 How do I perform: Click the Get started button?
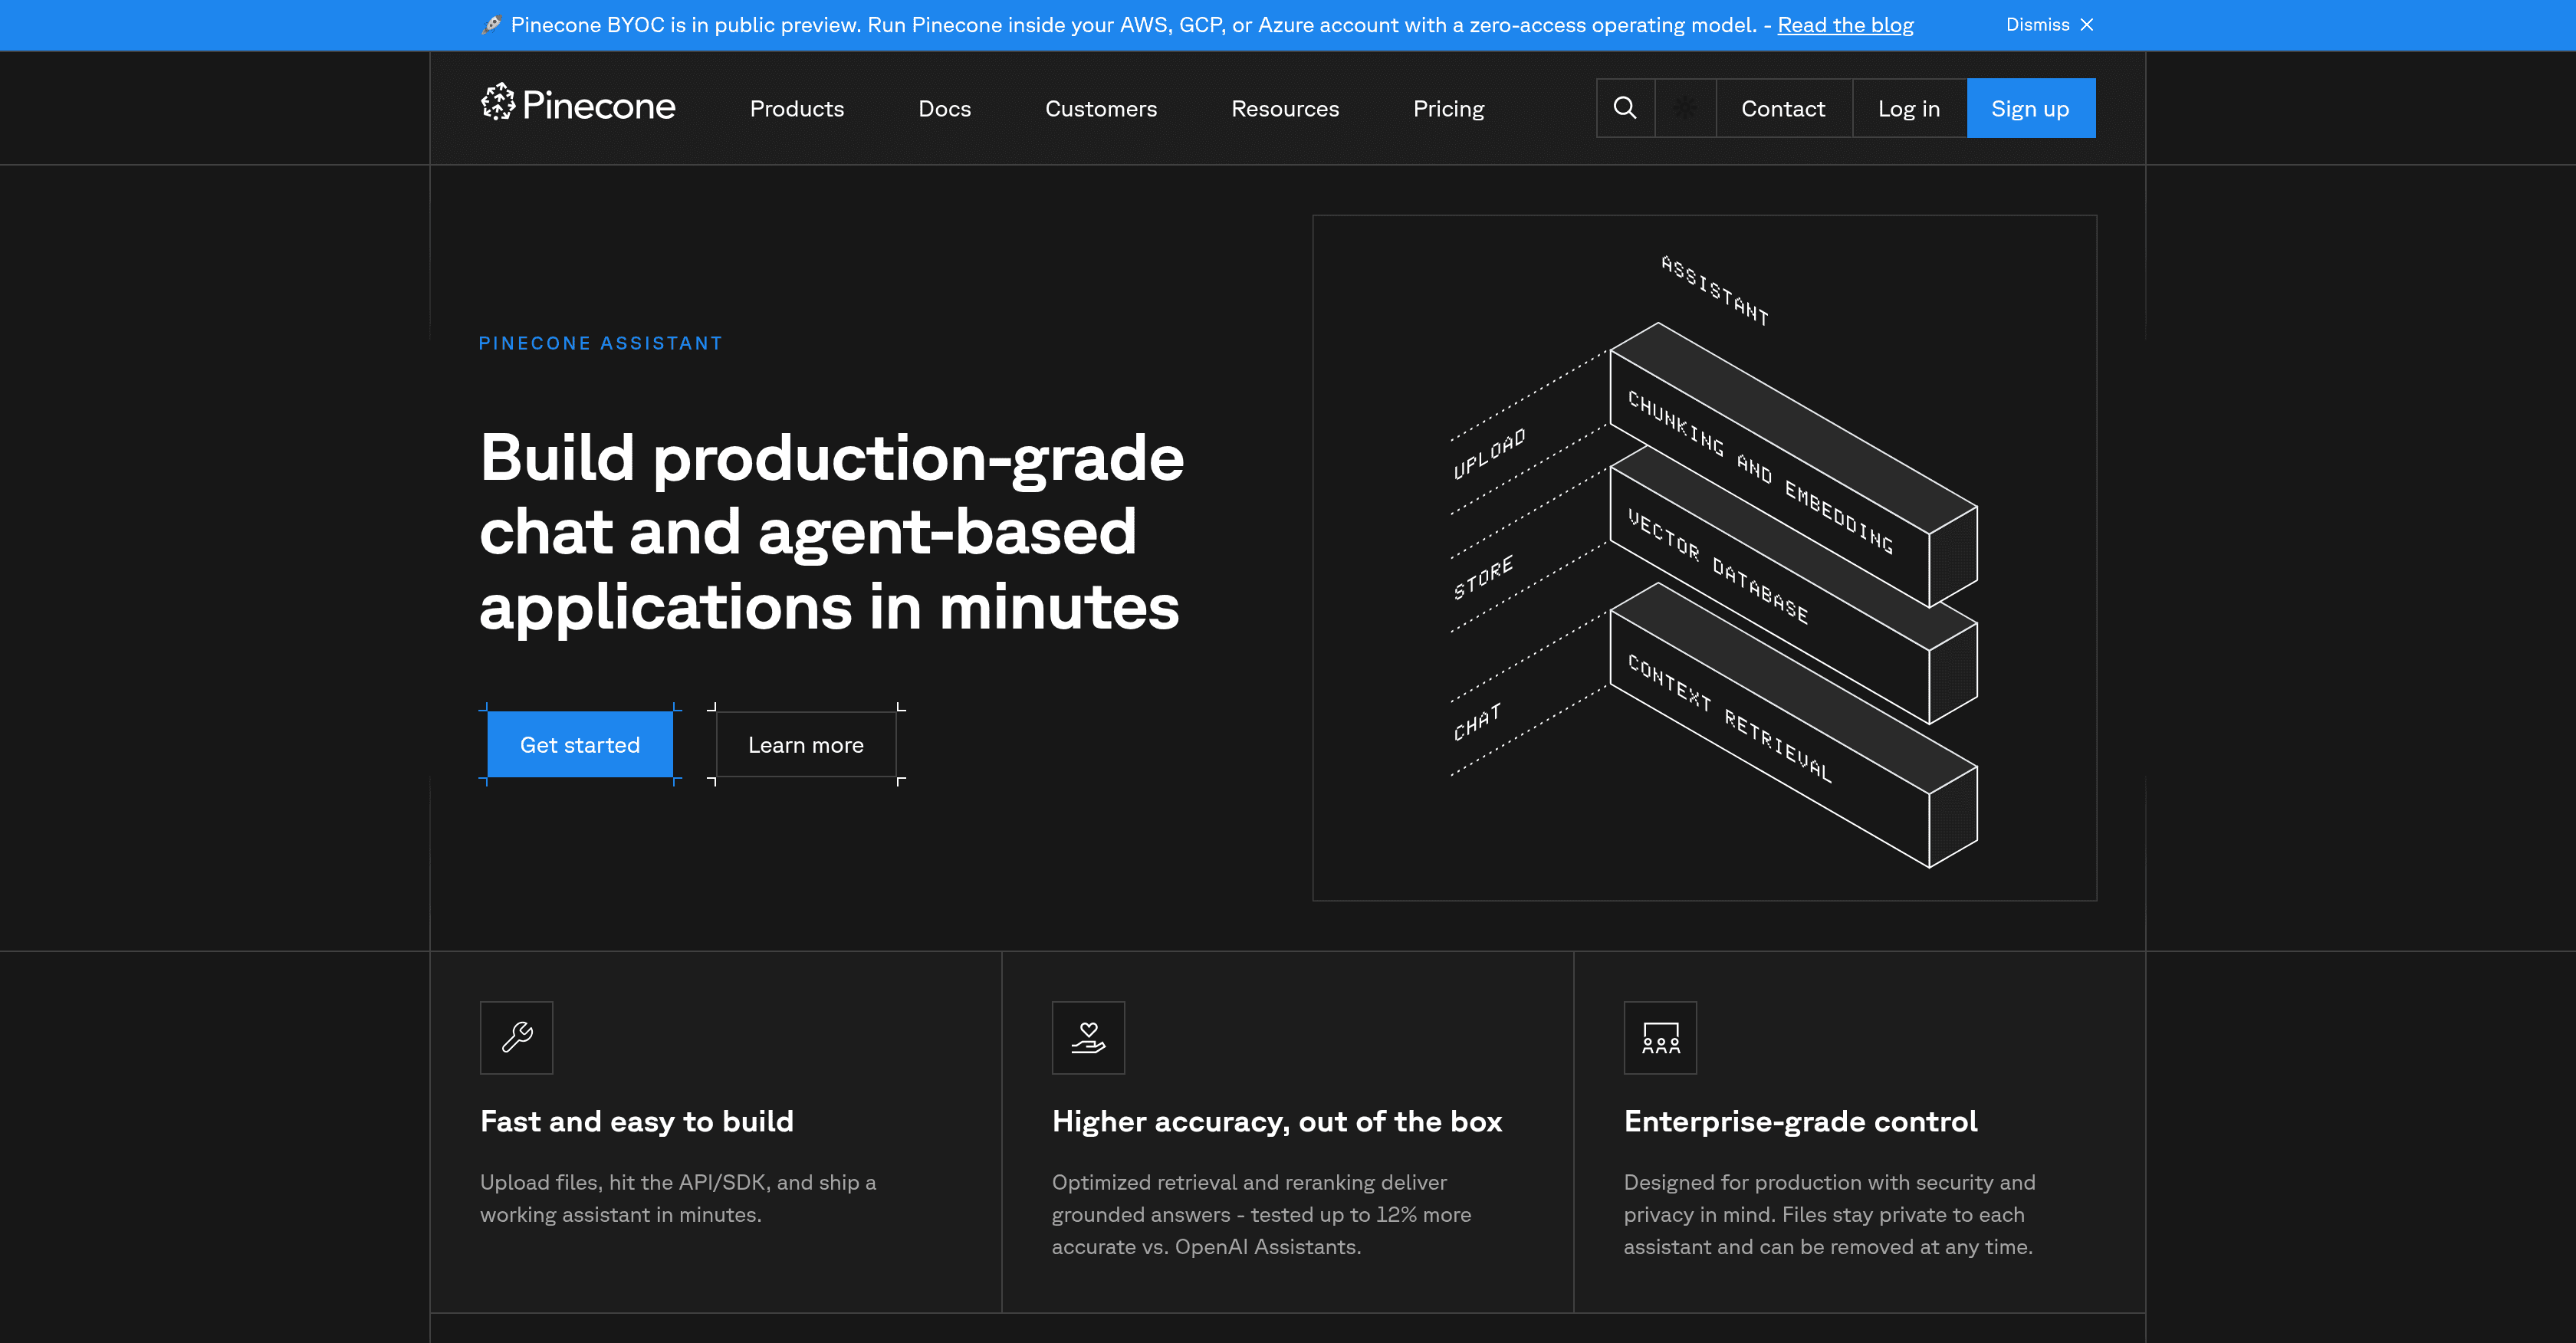pos(579,744)
